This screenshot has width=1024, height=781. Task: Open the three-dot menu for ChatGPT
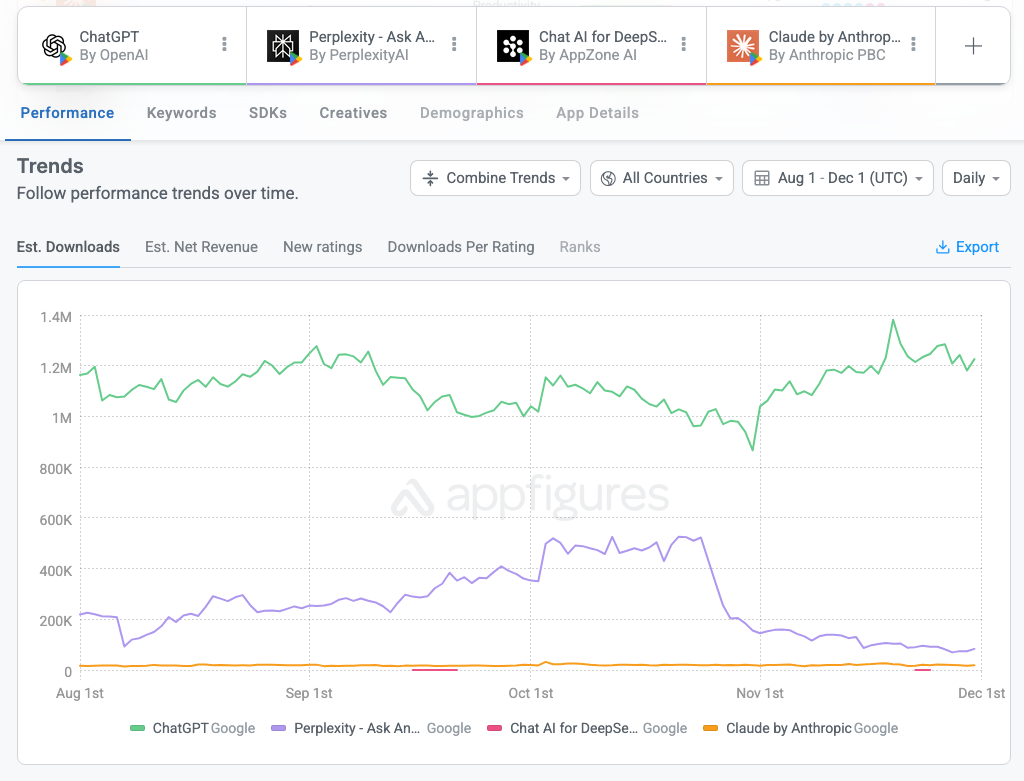point(224,44)
